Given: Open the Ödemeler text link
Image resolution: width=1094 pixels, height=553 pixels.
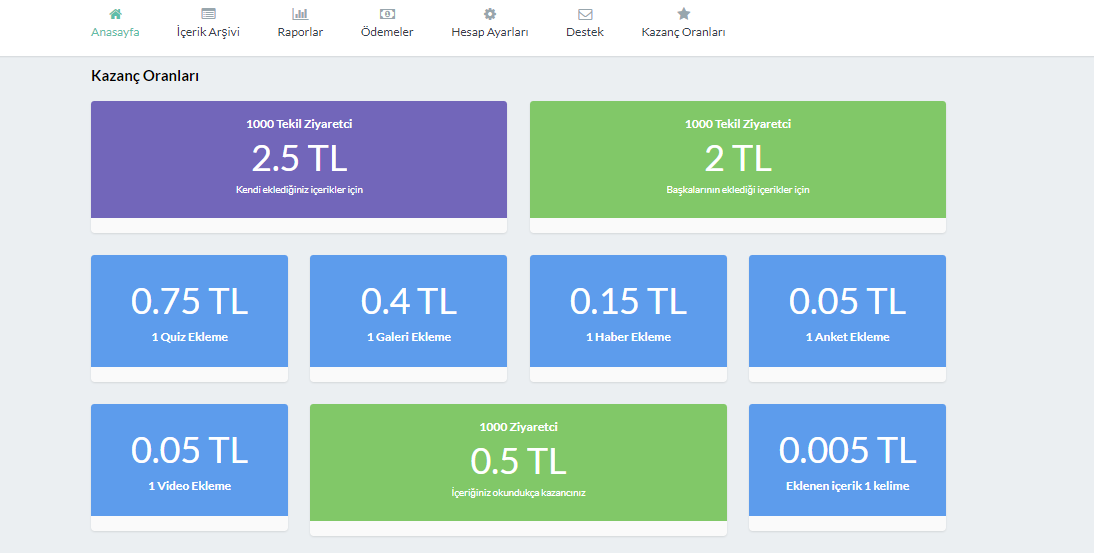Looking at the screenshot, I should 387,32.
